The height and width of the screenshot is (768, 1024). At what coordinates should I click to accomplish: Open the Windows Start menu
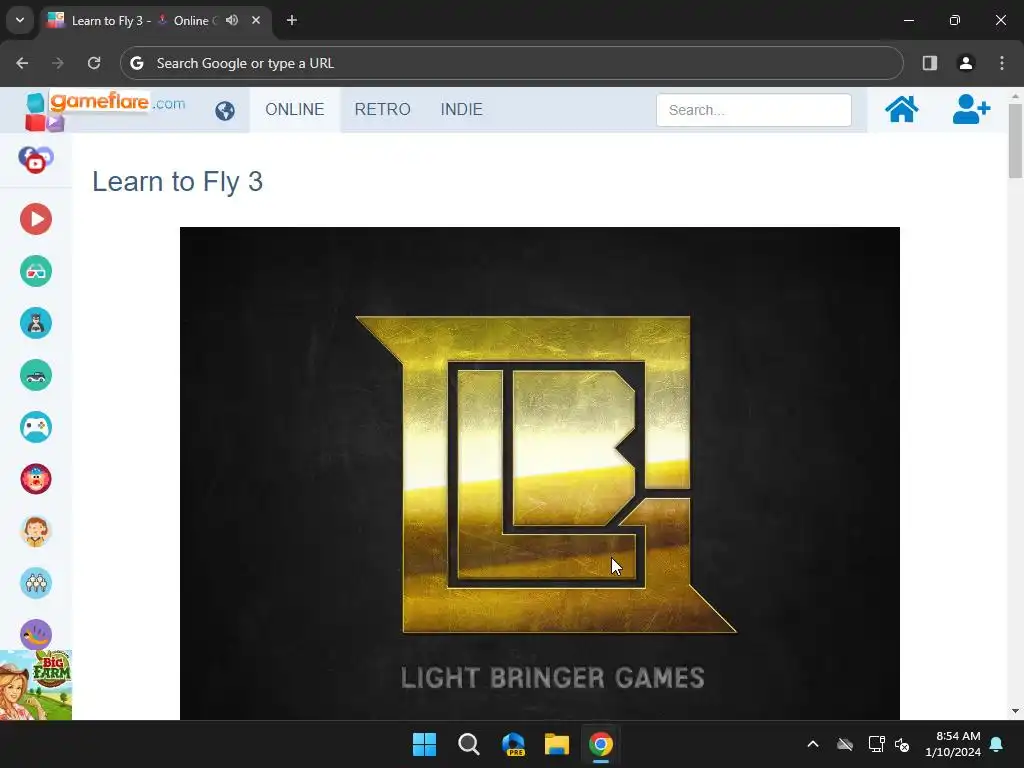(424, 744)
